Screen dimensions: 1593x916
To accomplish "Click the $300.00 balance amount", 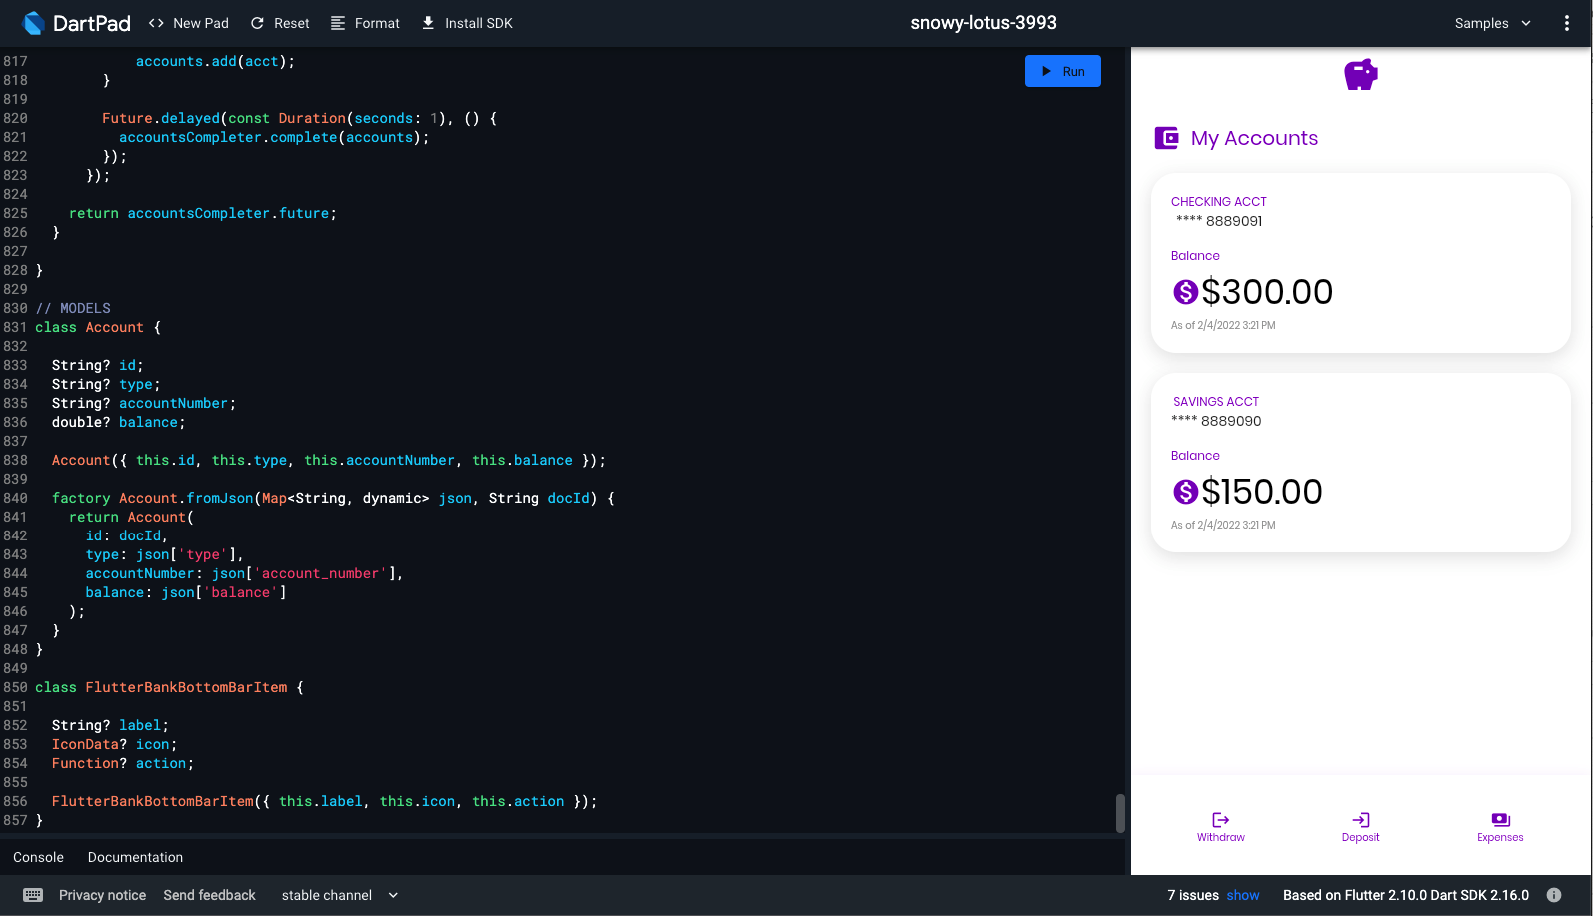I will pos(1267,291).
